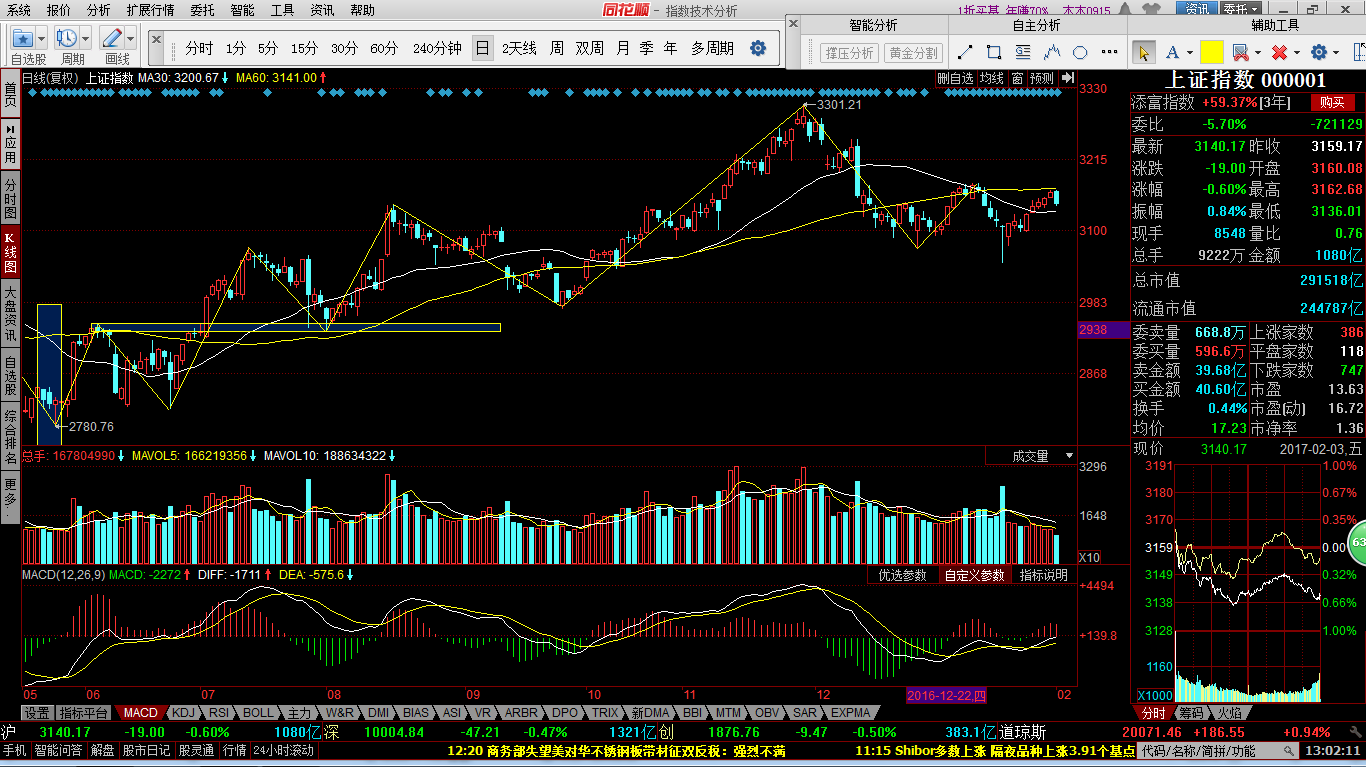Screen dimensions: 1366x767
Task: Show more drawing tools via ellipsis
Action: [x=1109, y=52]
